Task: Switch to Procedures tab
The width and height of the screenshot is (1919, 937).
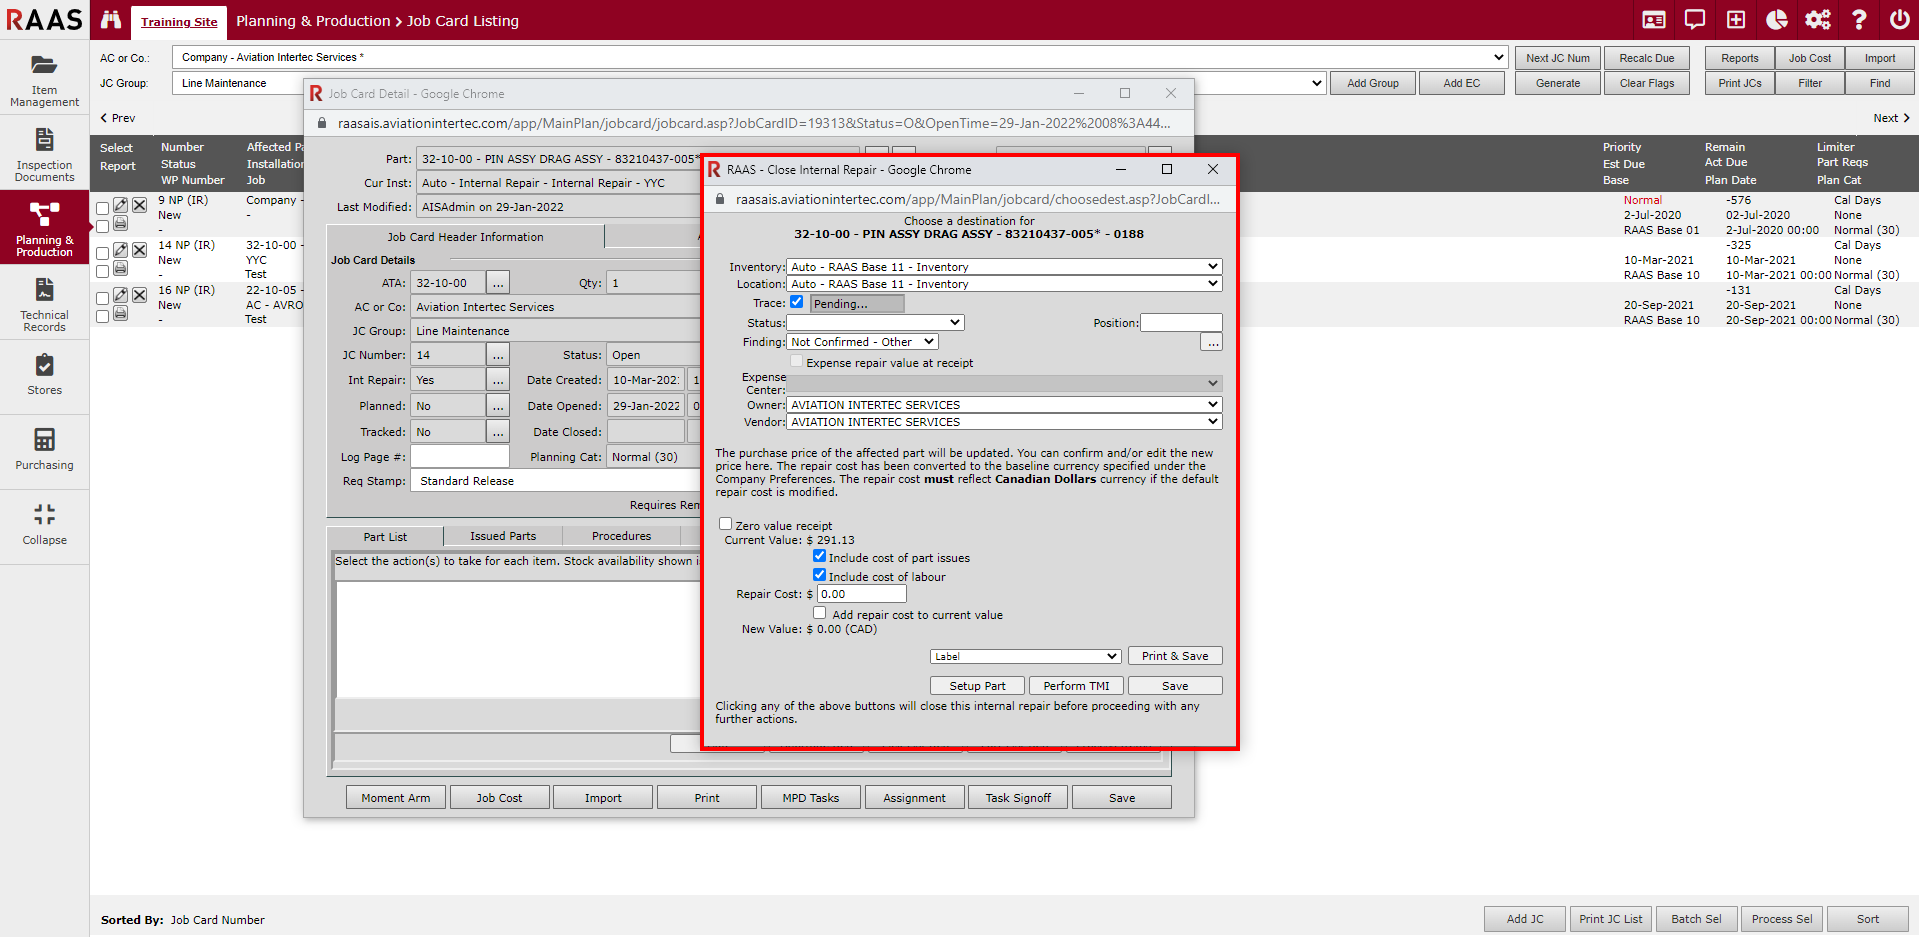Action: pyautogui.click(x=621, y=536)
